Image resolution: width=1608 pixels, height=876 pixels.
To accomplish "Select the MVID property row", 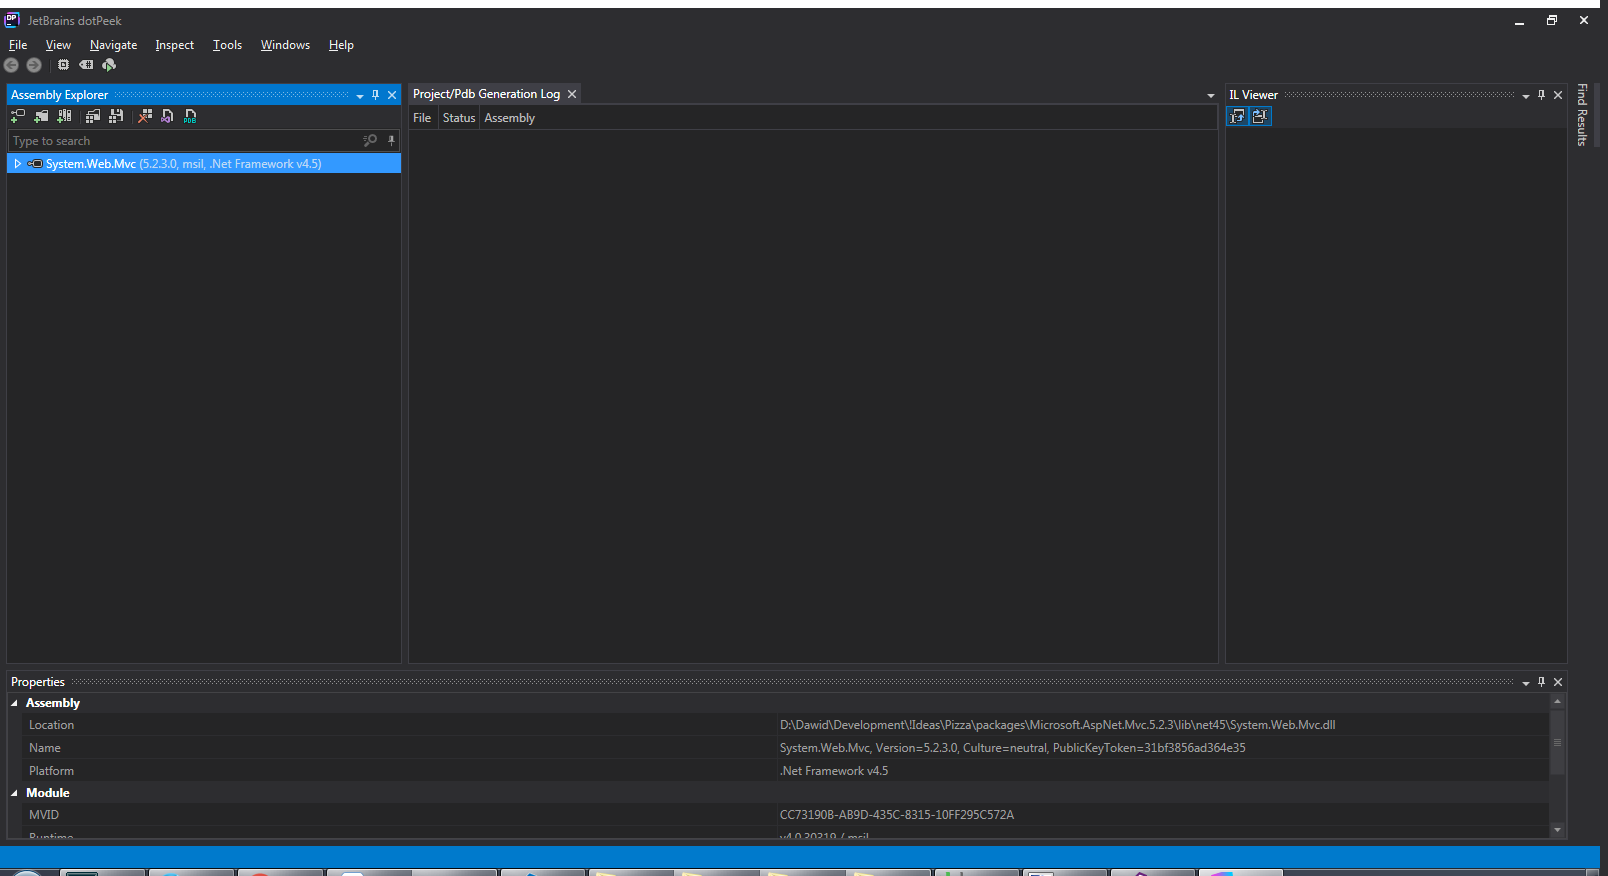I will [x=786, y=815].
